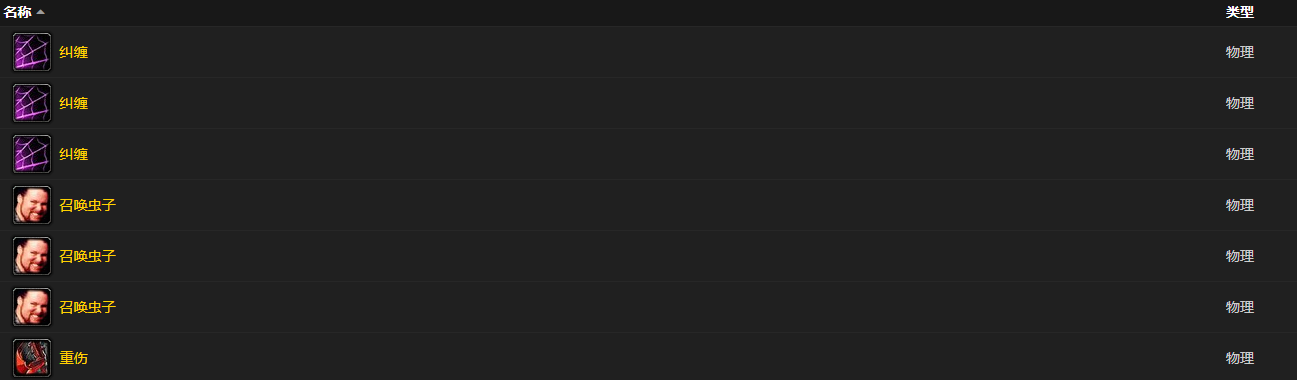Click the 重伤 ability icon
This screenshot has height=380, width=1297.
[x=32, y=358]
